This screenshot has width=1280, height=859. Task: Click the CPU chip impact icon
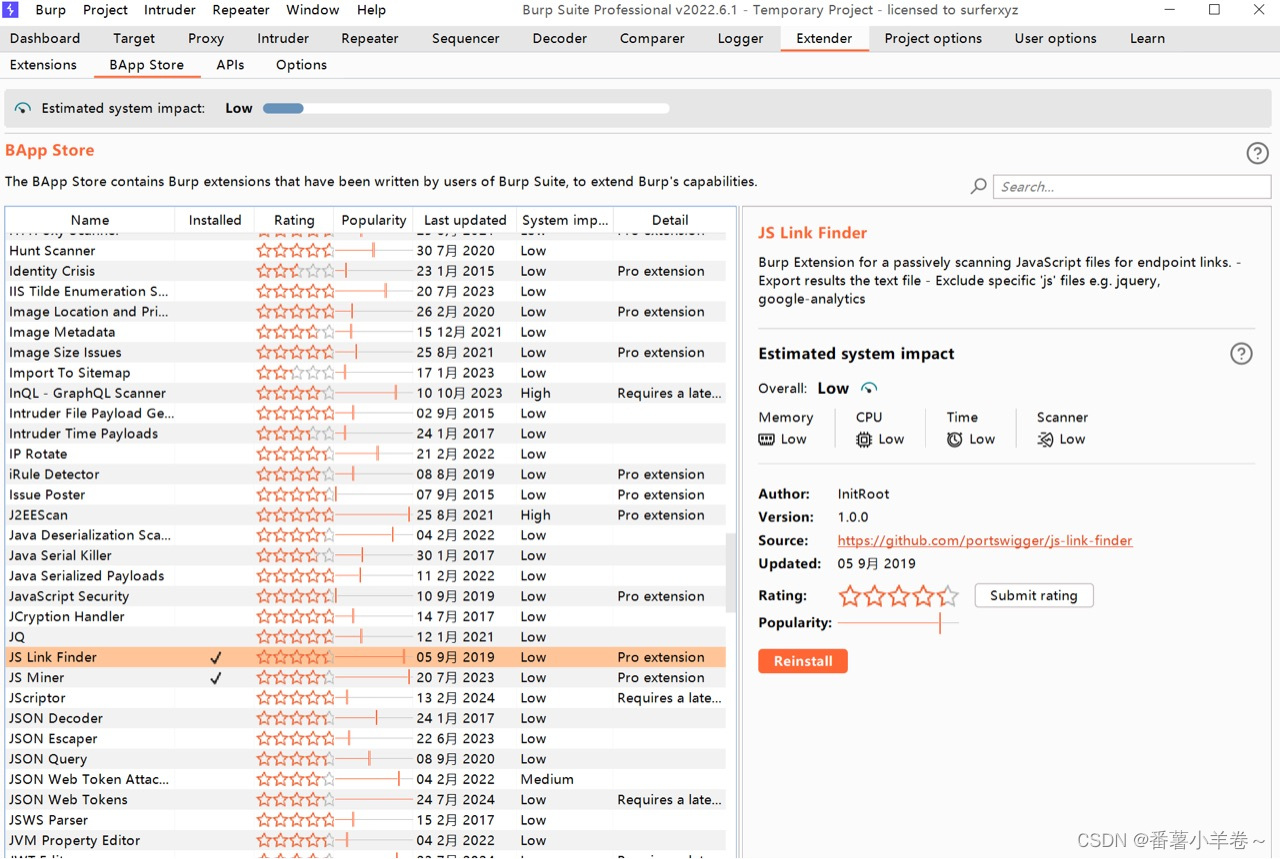tap(864, 439)
